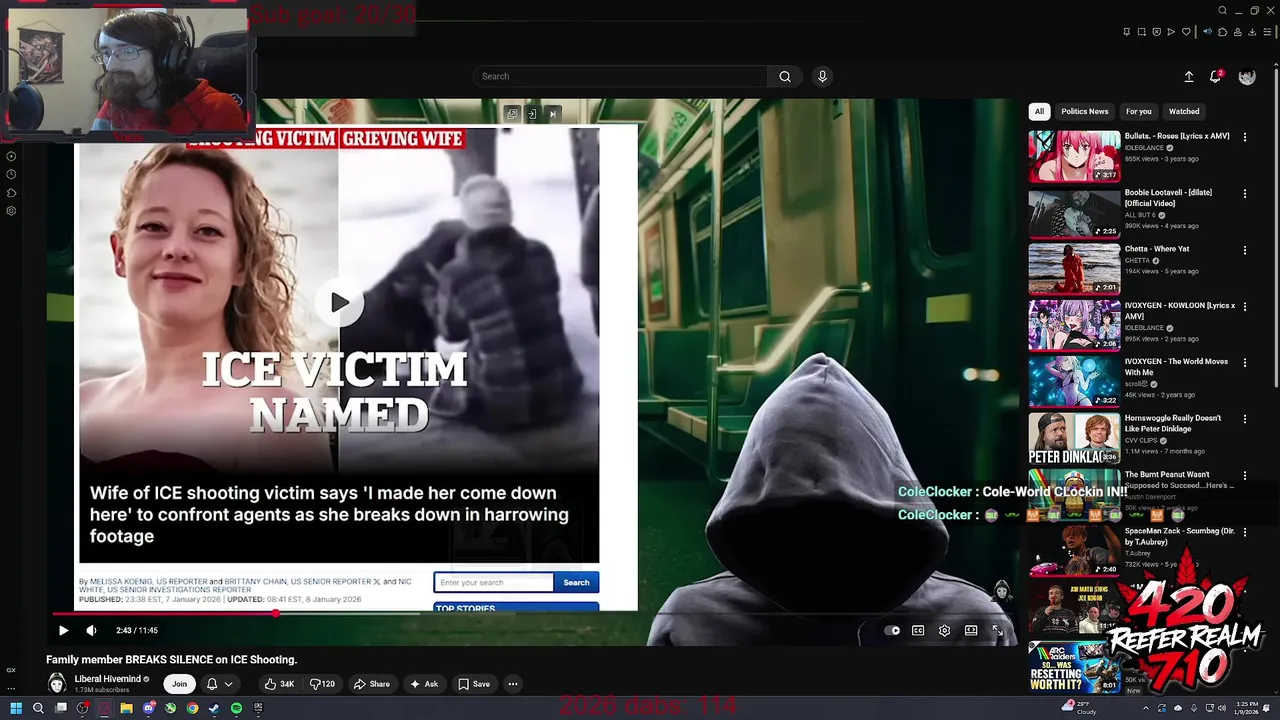The width and height of the screenshot is (1280, 720).
Task: Open the browser sidebar settings gear
Action: point(11,211)
